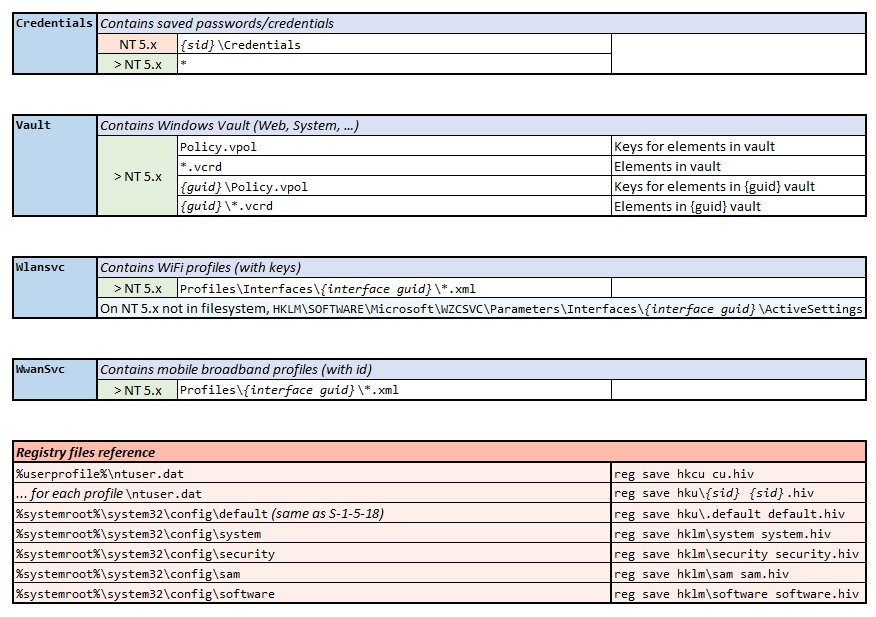Select the Credentials header cell
Viewport: 876px width, 617px height.
coord(55,44)
